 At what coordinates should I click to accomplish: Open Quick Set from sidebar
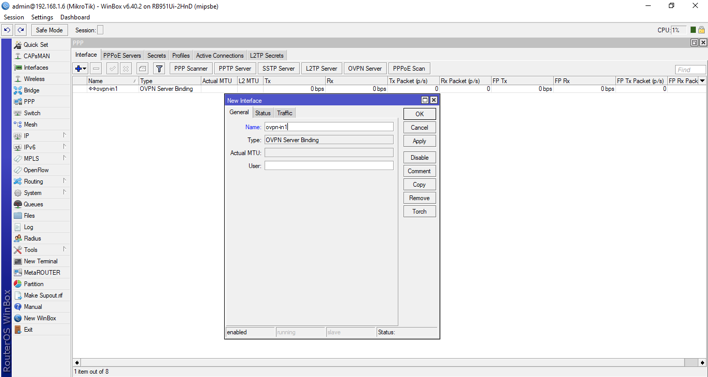pos(36,45)
